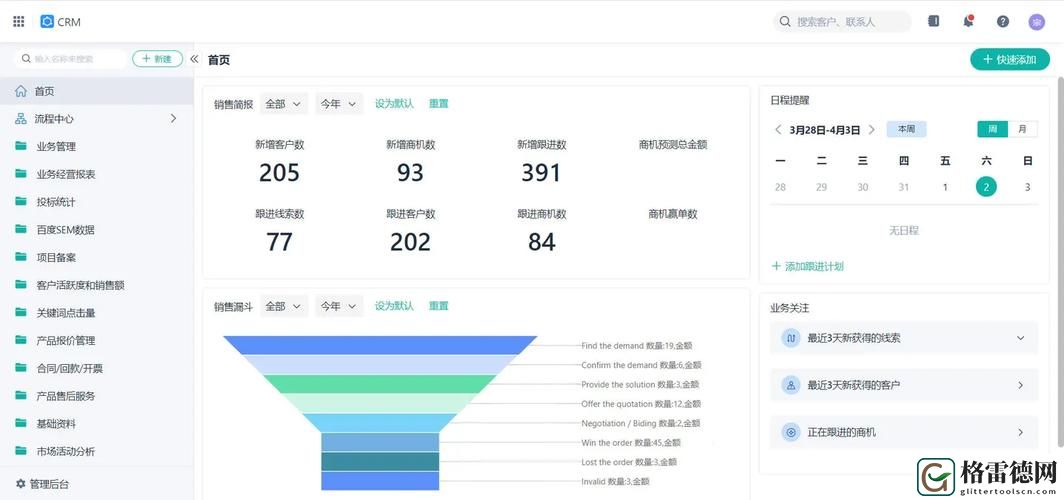
Task: Switch calendar to 月 month view
Action: 1023,129
